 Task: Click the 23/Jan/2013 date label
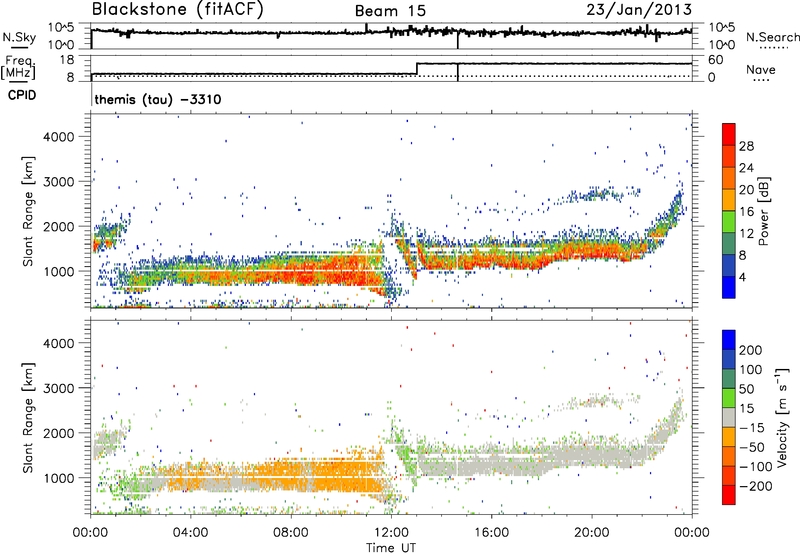tap(639, 10)
